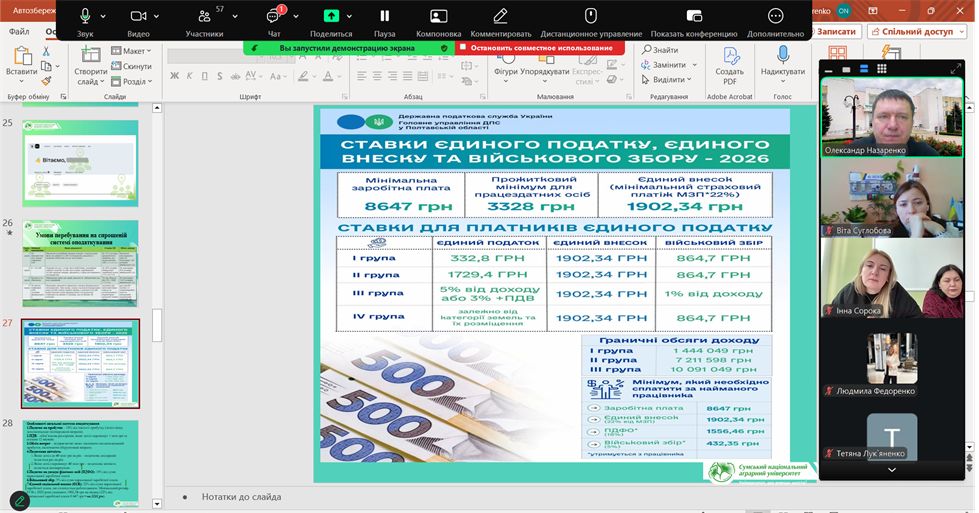The height and width of the screenshot is (513, 979).
Task: Click Show conference icon
Action: pyautogui.click(x=694, y=16)
